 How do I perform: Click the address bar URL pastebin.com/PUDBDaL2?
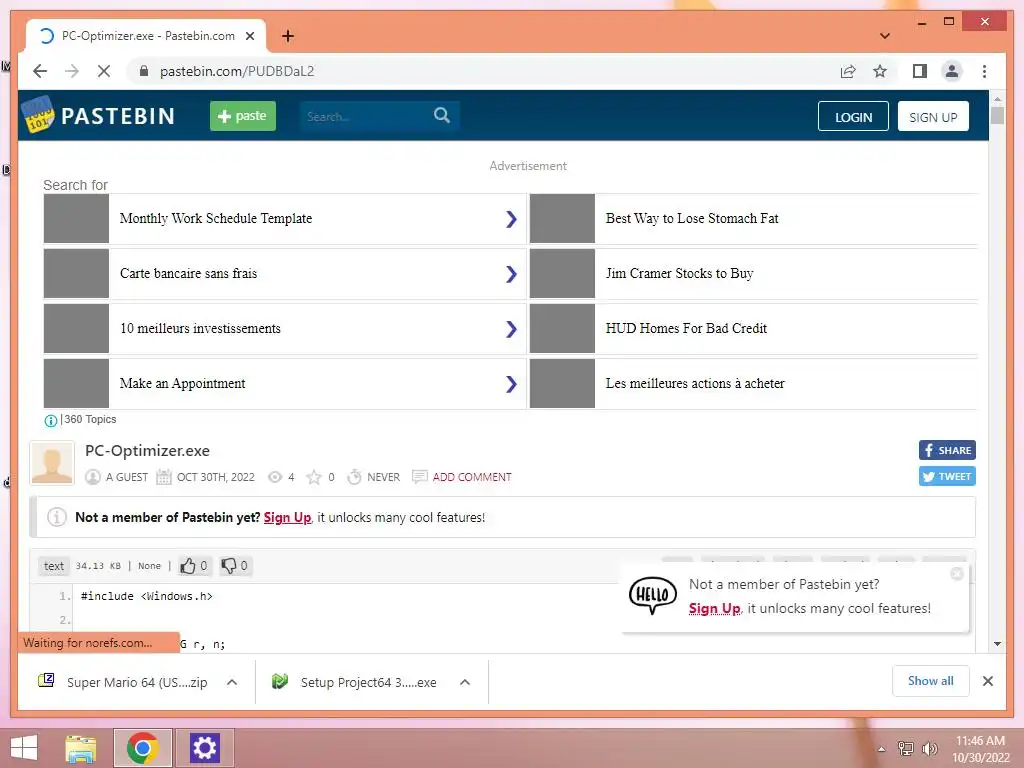[x=237, y=71]
